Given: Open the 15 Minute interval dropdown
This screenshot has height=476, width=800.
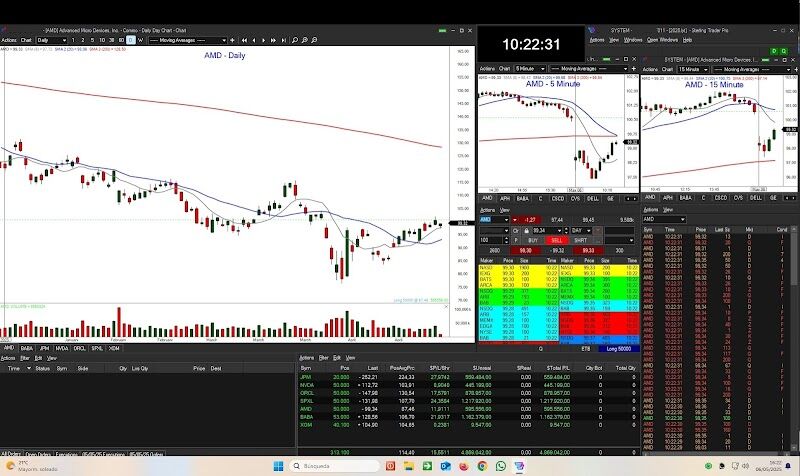Looking at the screenshot, I should coord(693,69).
